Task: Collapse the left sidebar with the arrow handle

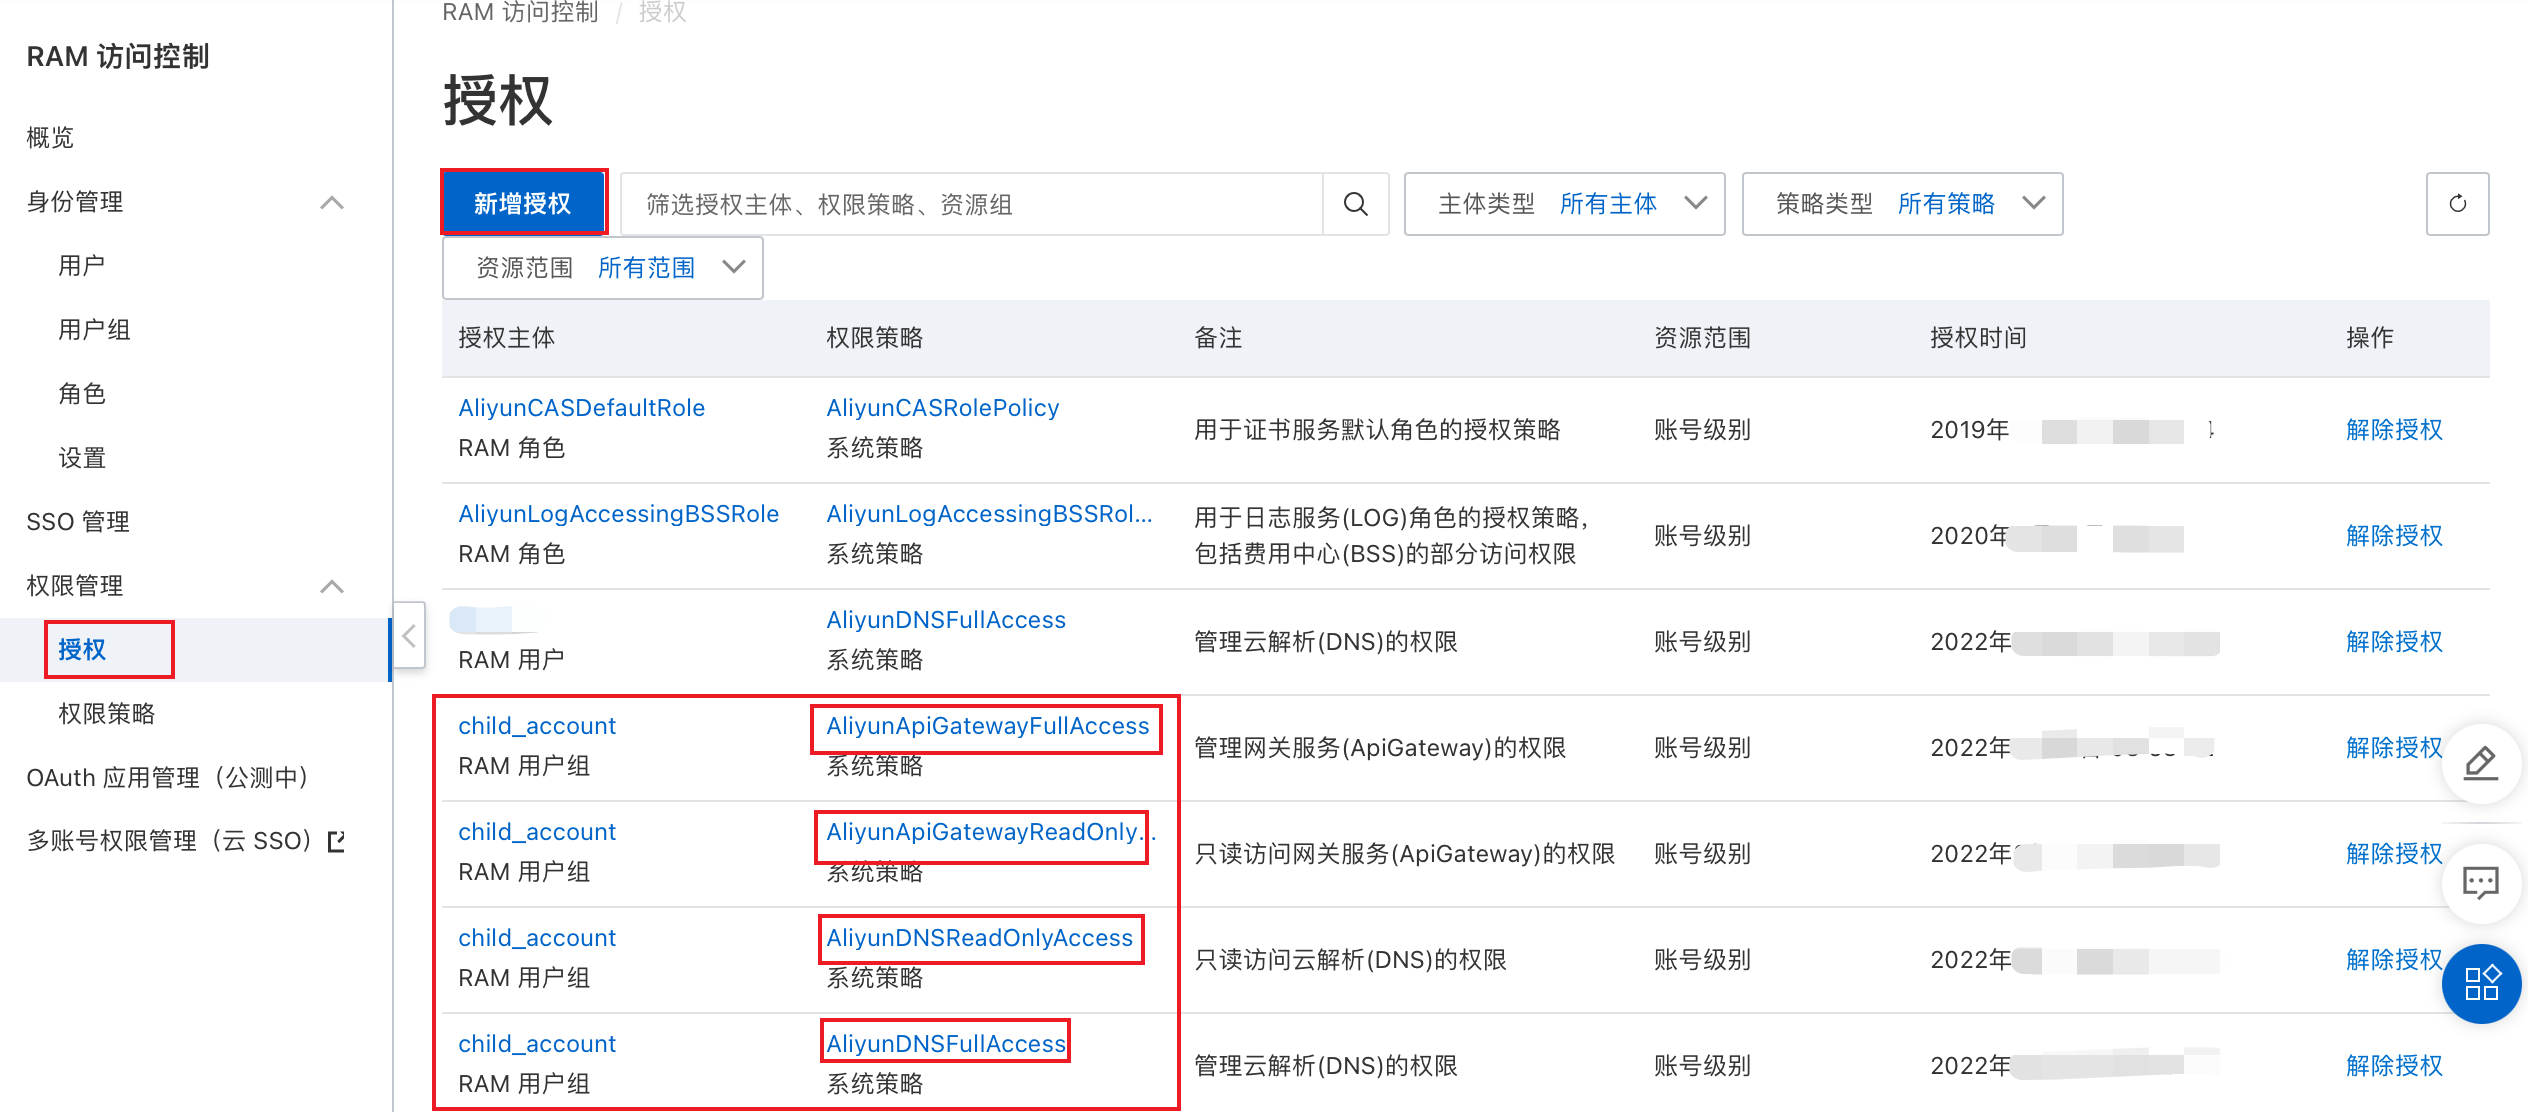Action: click(x=409, y=635)
